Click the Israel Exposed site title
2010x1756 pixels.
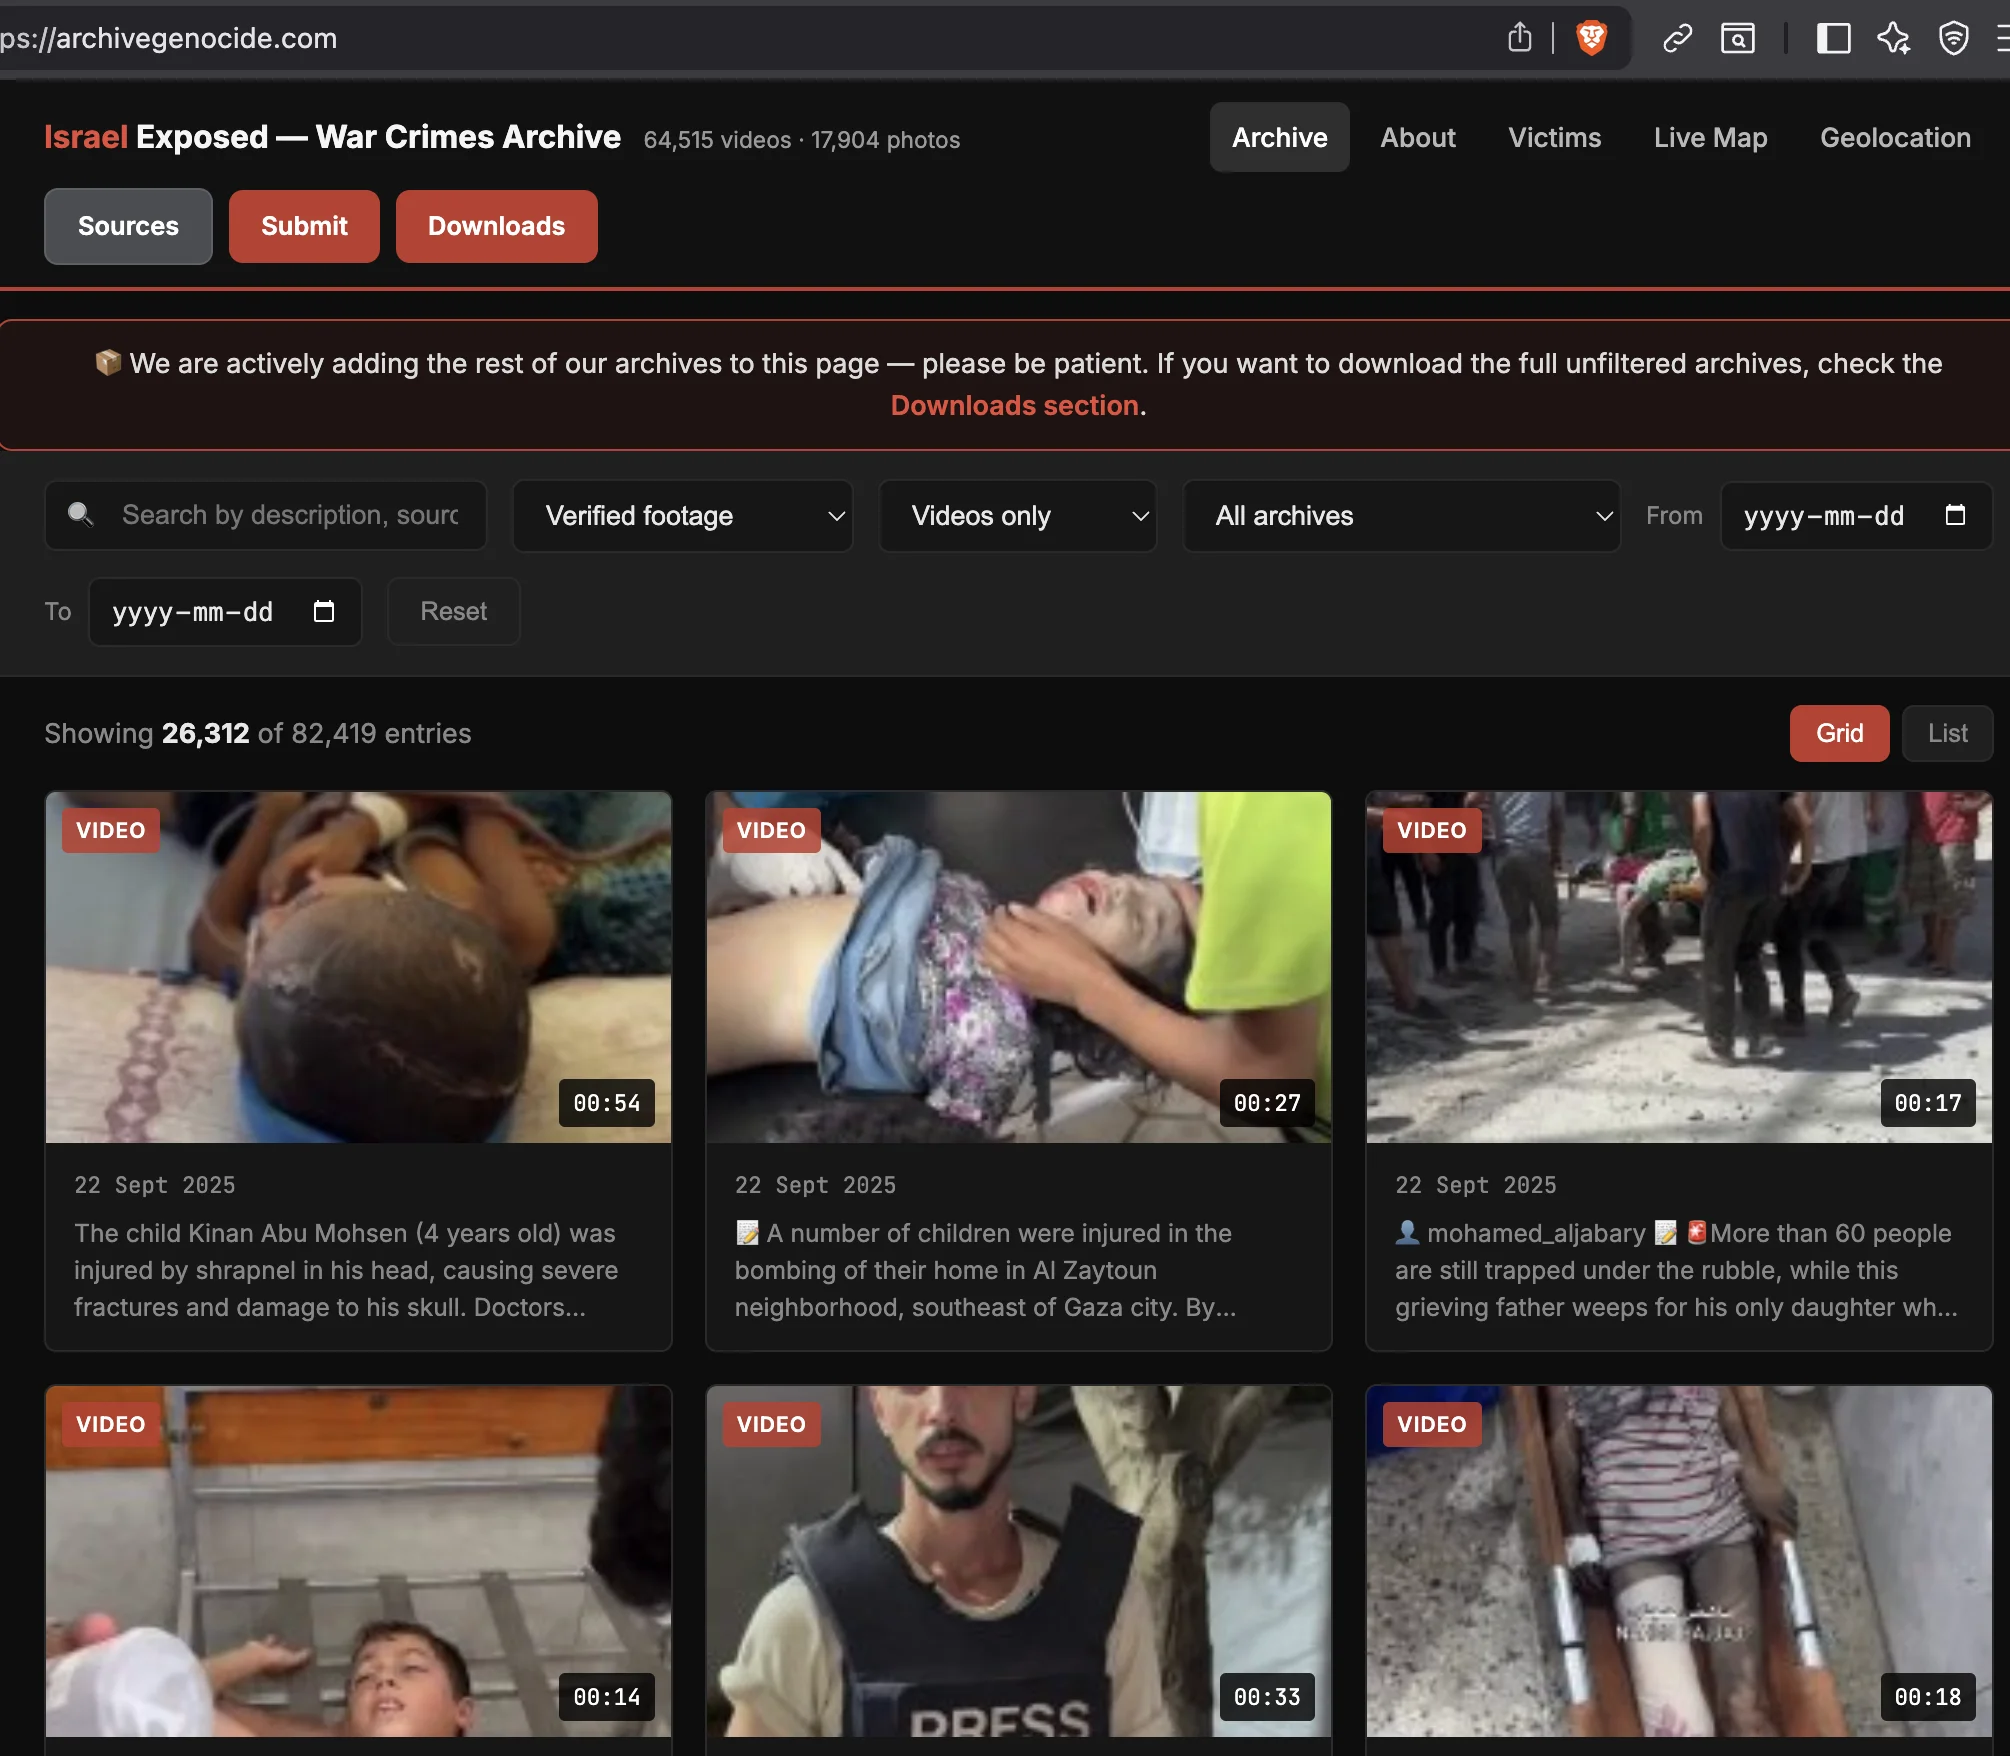pos(332,136)
